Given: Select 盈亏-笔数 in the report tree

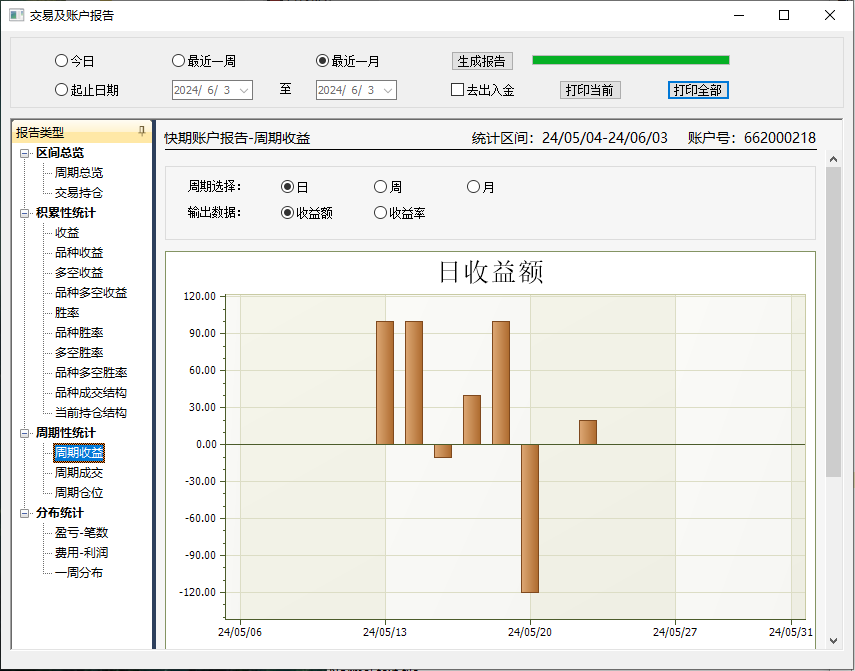Looking at the screenshot, I should pos(81,533).
